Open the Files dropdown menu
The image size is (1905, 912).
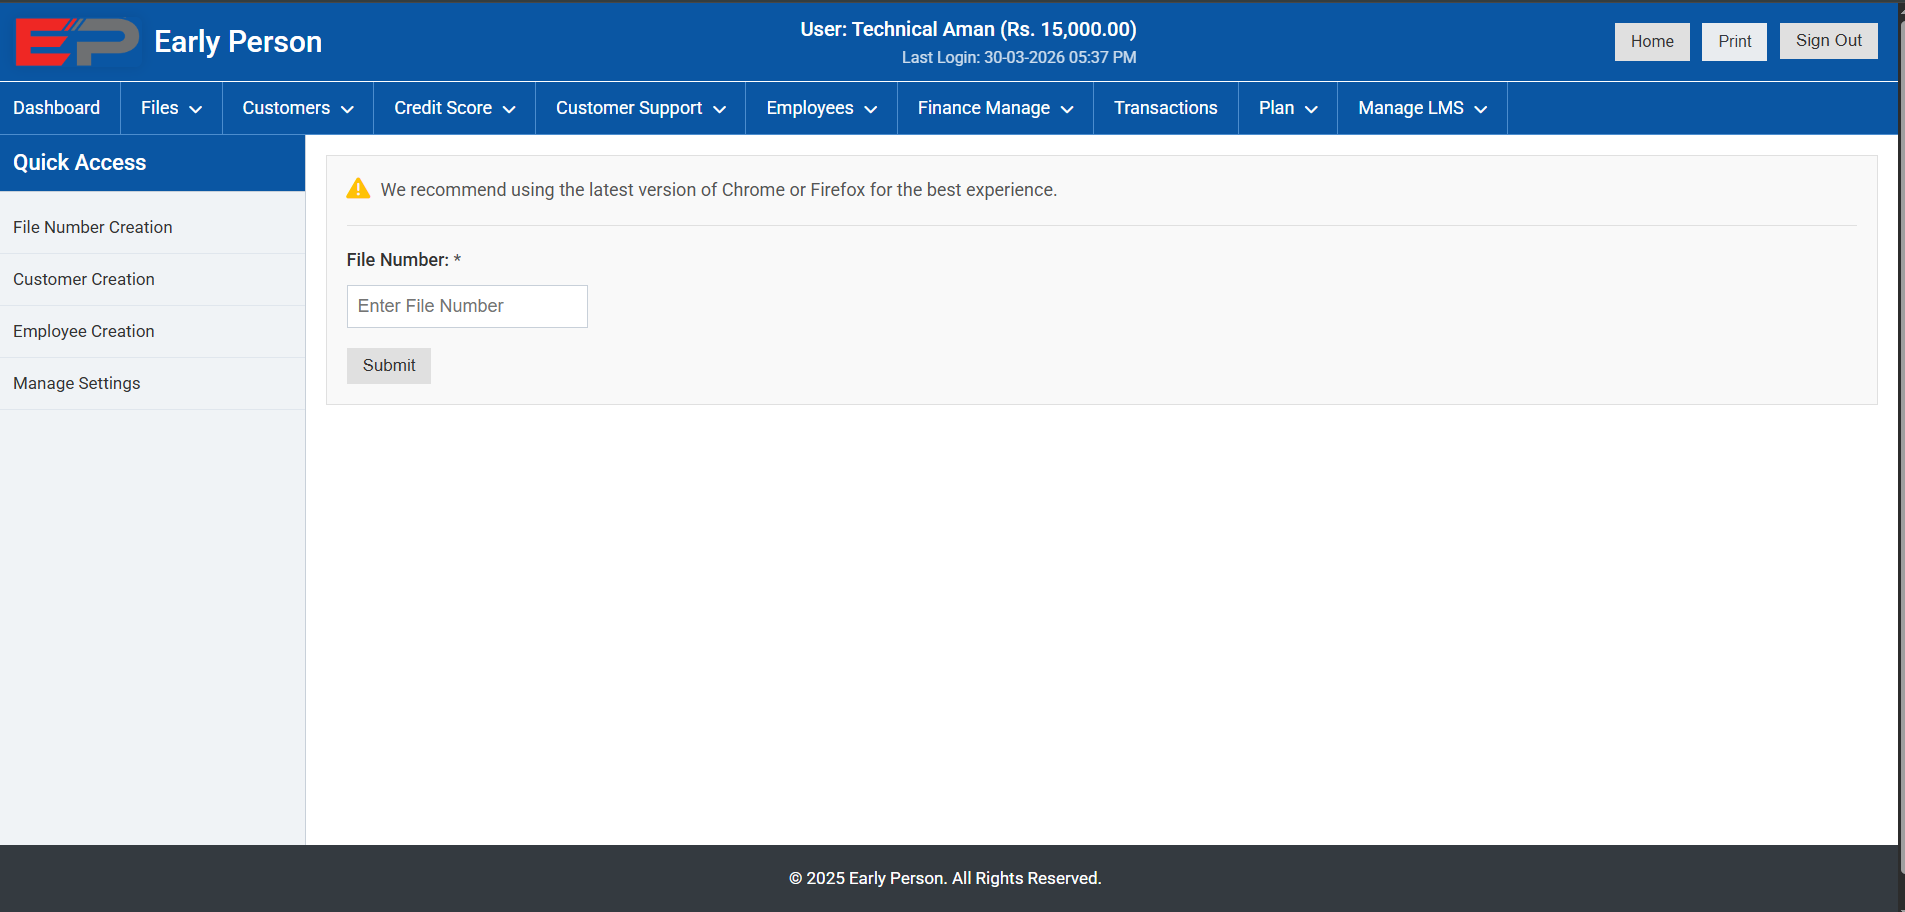[170, 107]
